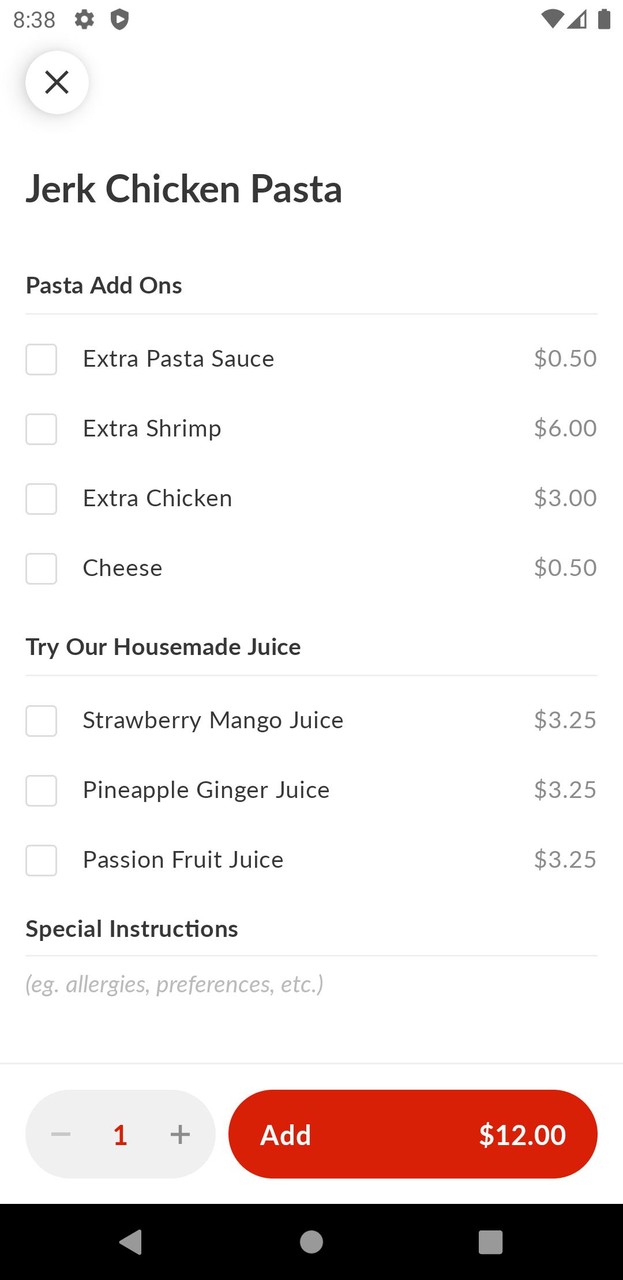Select the Extra Chicken checkbox
The width and height of the screenshot is (623, 1280).
coord(41,498)
